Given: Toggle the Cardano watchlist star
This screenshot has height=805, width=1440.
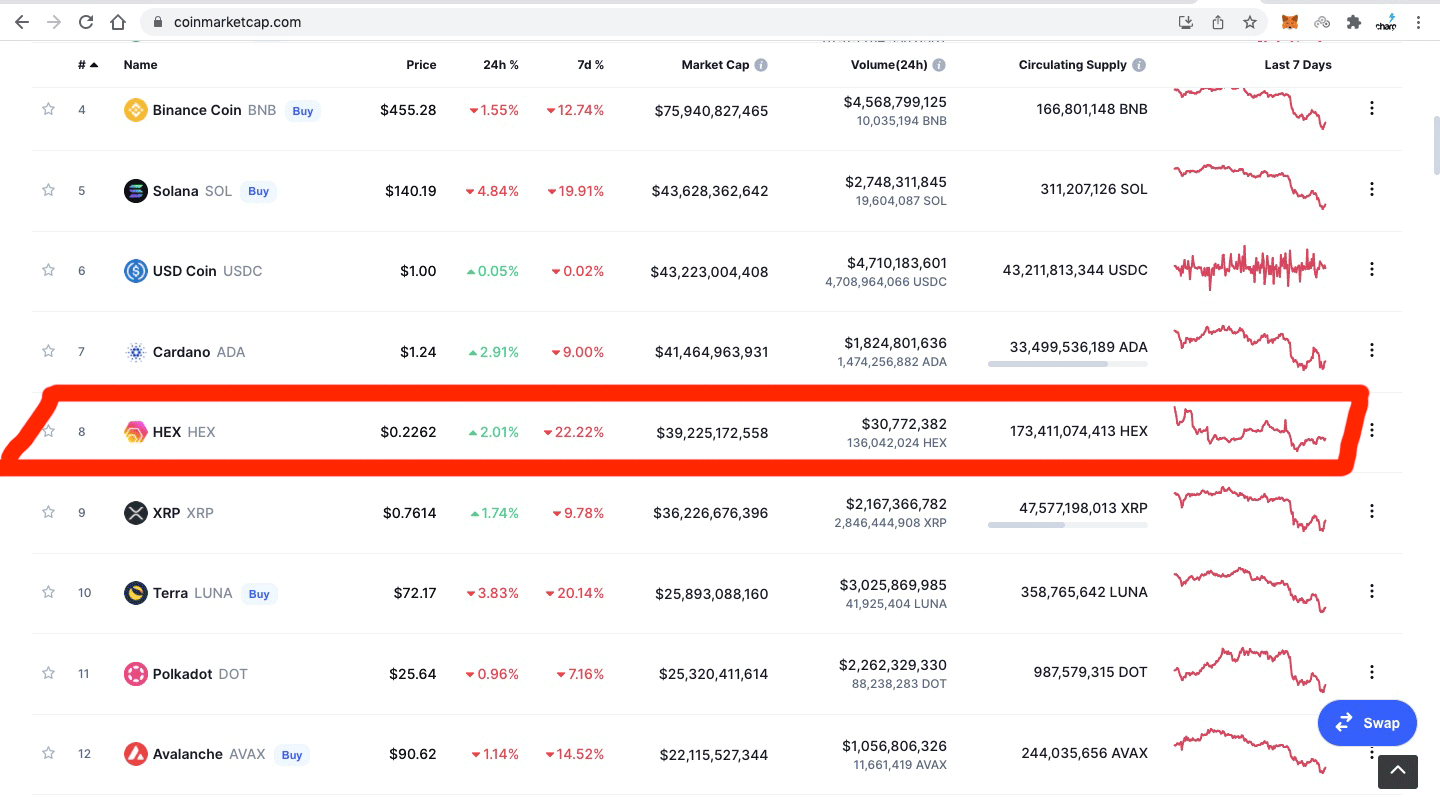Looking at the screenshot, I should click(x=48, y=351).
